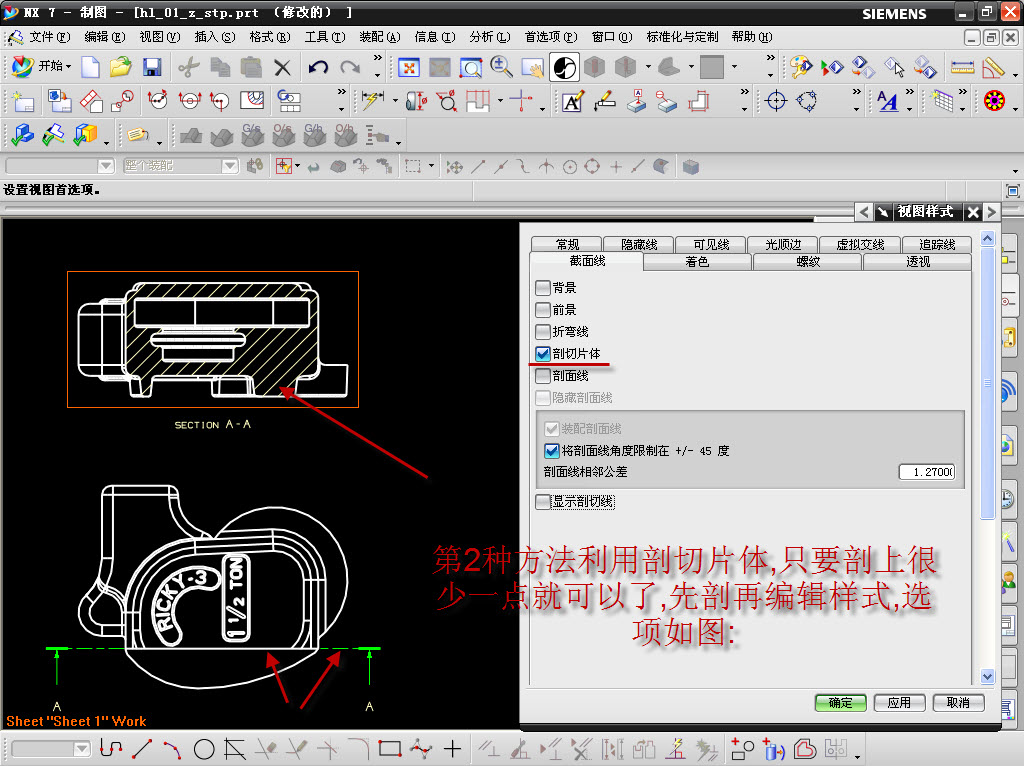Image resolution: width=1024 pixels, height=766 pixels.
Task: Click the 应用 apply button
Action: tap(899, 703)
